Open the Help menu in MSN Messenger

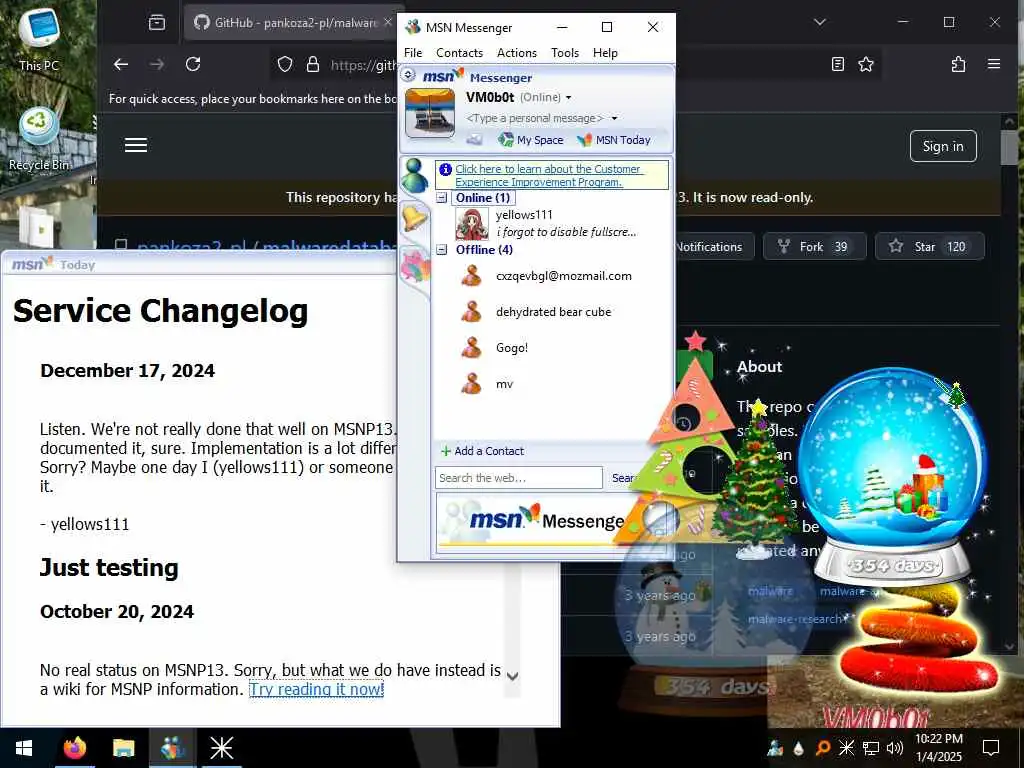[605, 53]
